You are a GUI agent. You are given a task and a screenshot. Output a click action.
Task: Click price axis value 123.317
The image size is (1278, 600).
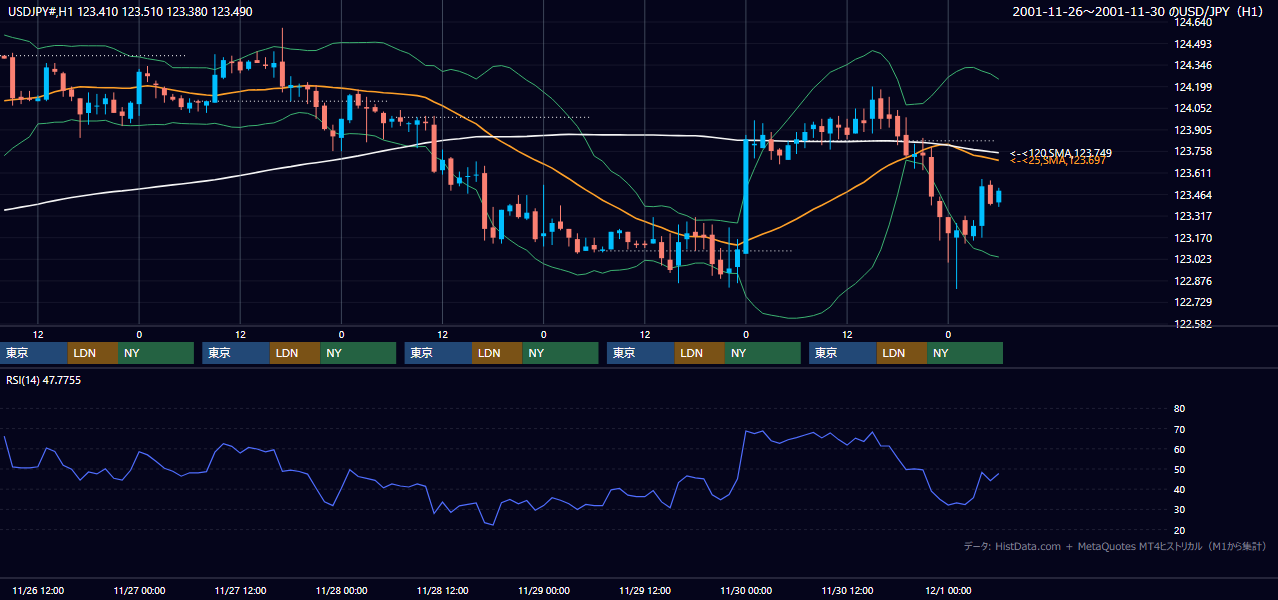1192,216
